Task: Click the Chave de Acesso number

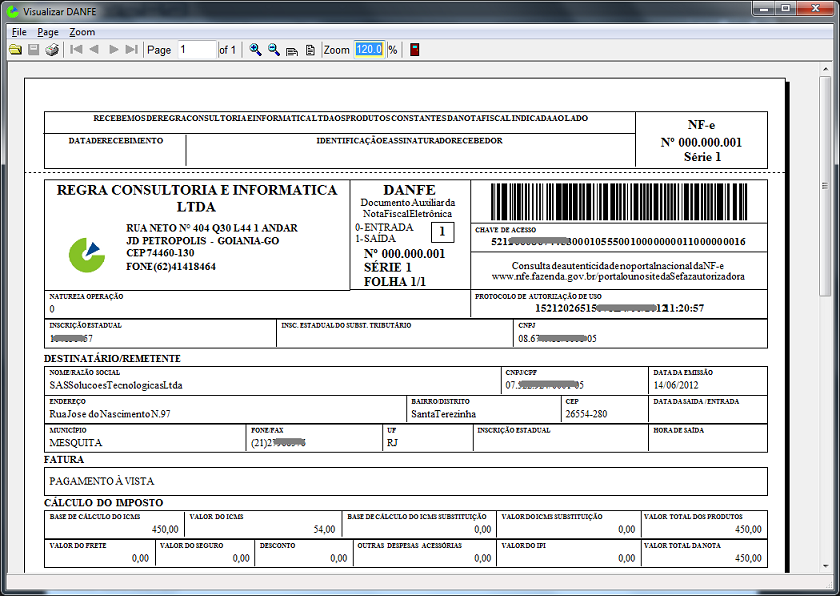Action: (618, 242)
